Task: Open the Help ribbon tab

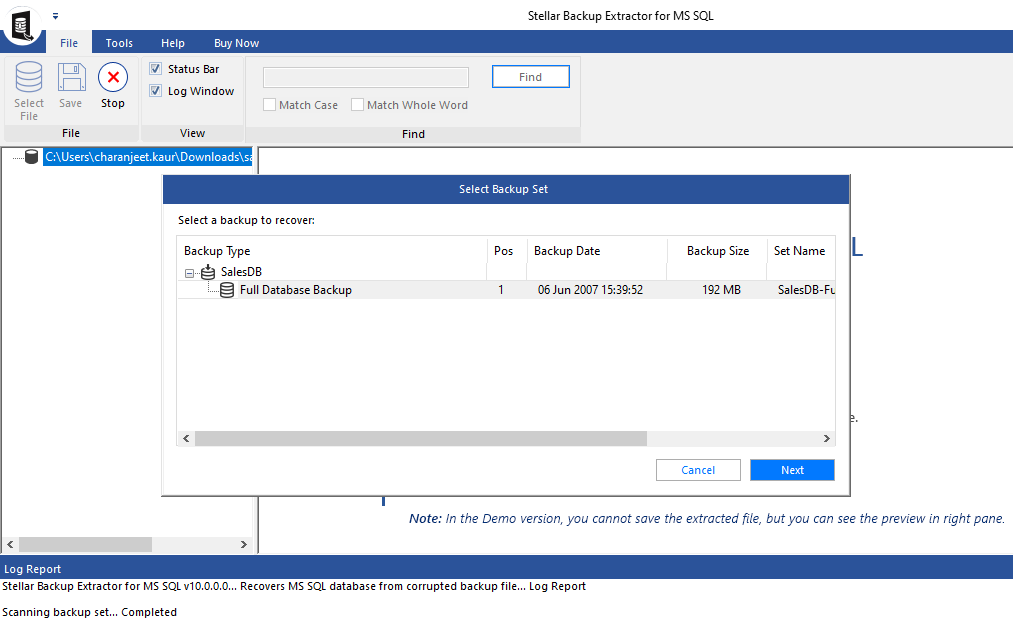Action: [172, 43]
